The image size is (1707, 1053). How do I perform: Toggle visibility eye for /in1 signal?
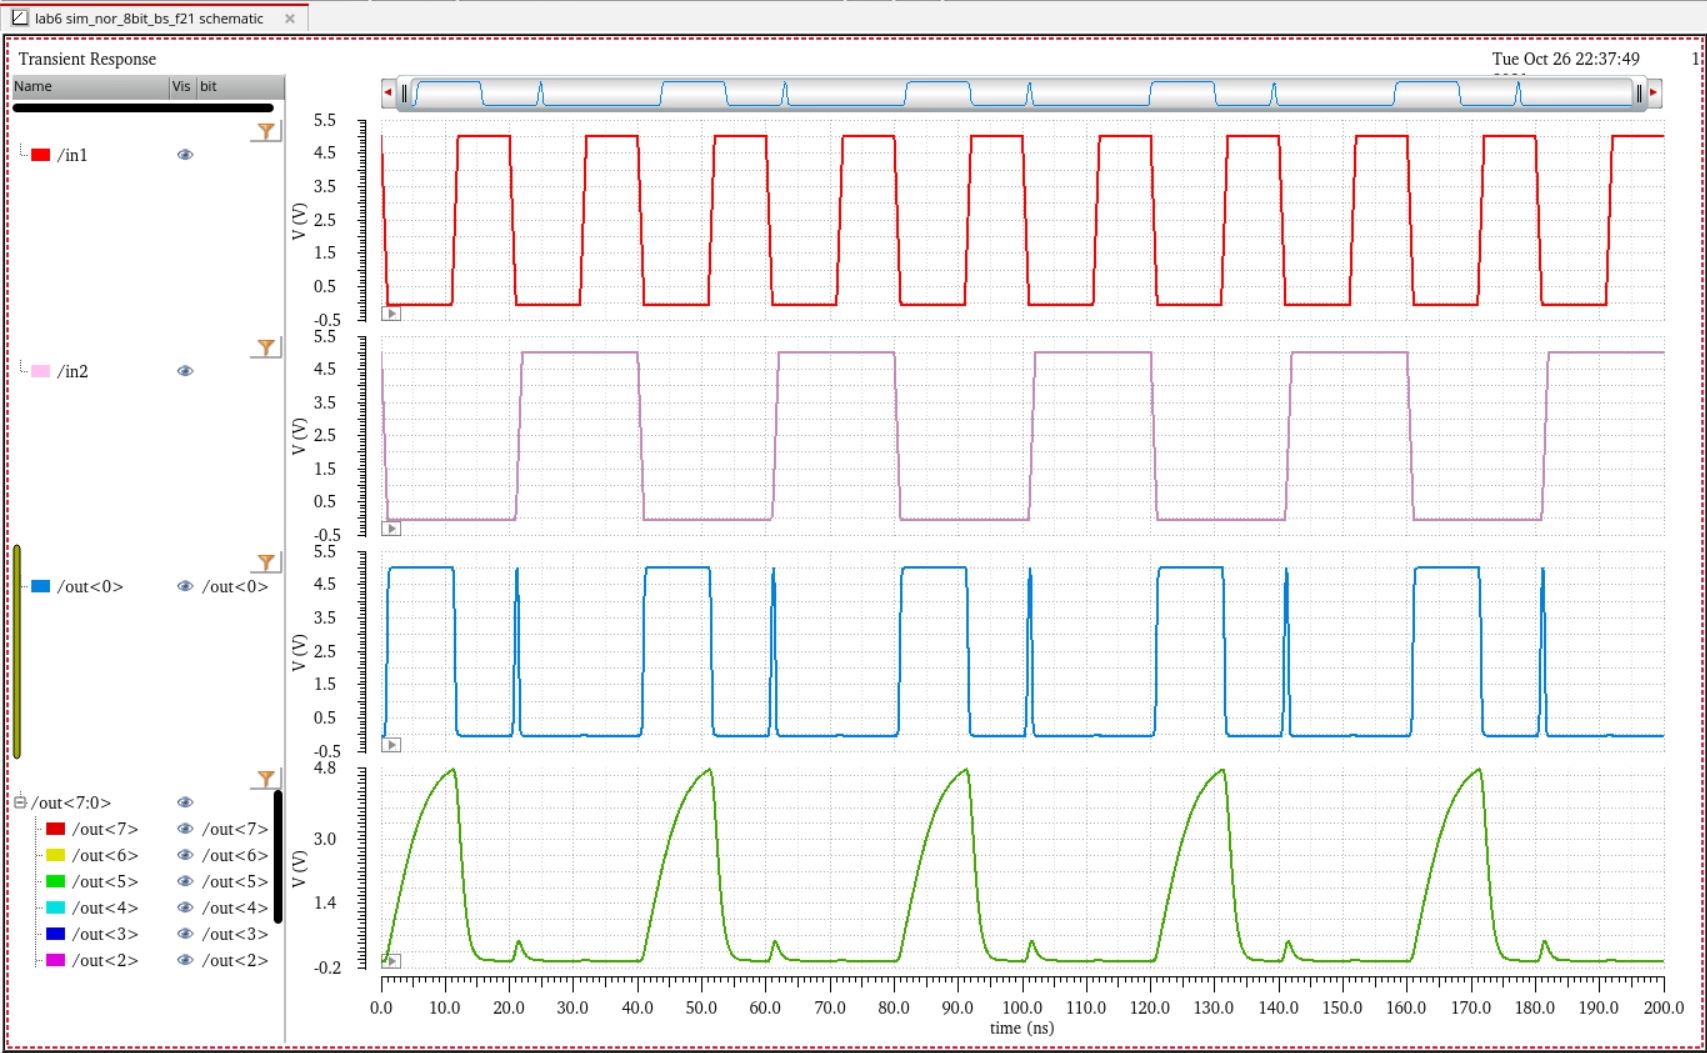pos(185,155)
